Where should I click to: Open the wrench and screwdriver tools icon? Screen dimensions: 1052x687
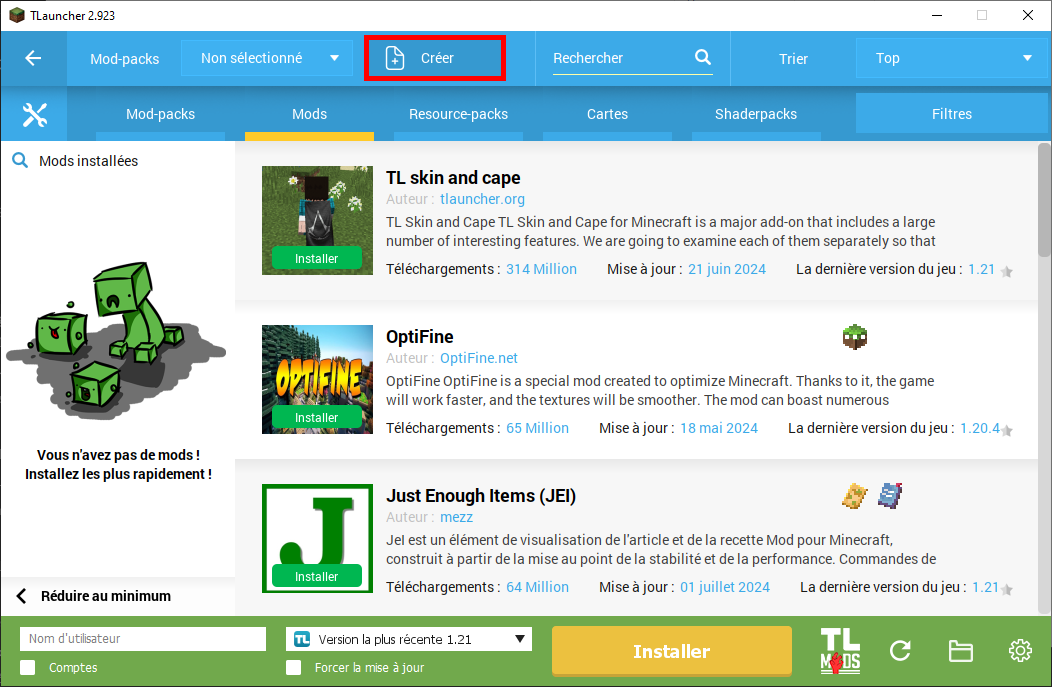(x=34, y=115)
